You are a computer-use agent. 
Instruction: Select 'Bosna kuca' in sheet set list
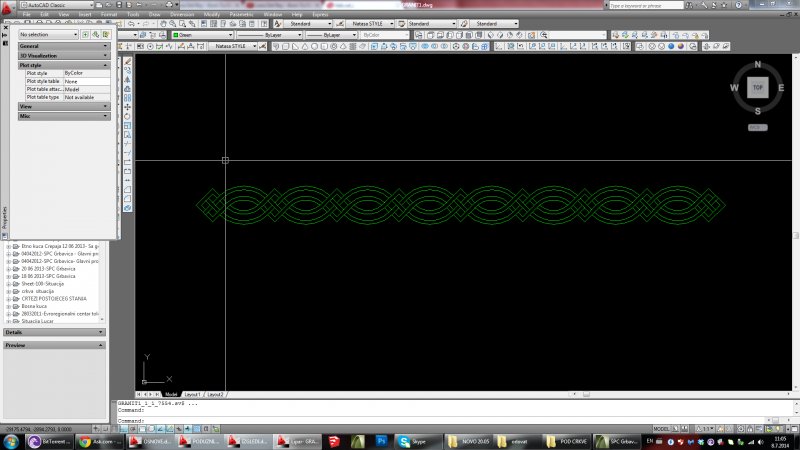coord(34,306)
